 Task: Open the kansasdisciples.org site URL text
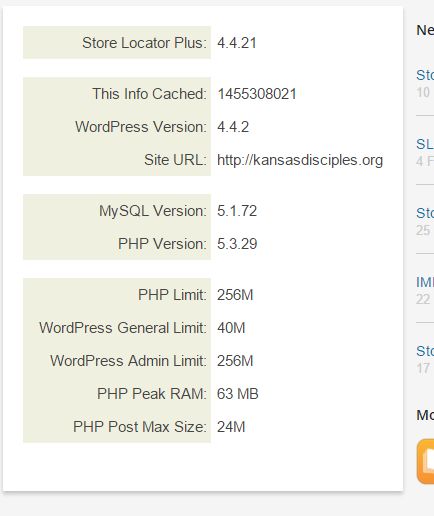300,160
